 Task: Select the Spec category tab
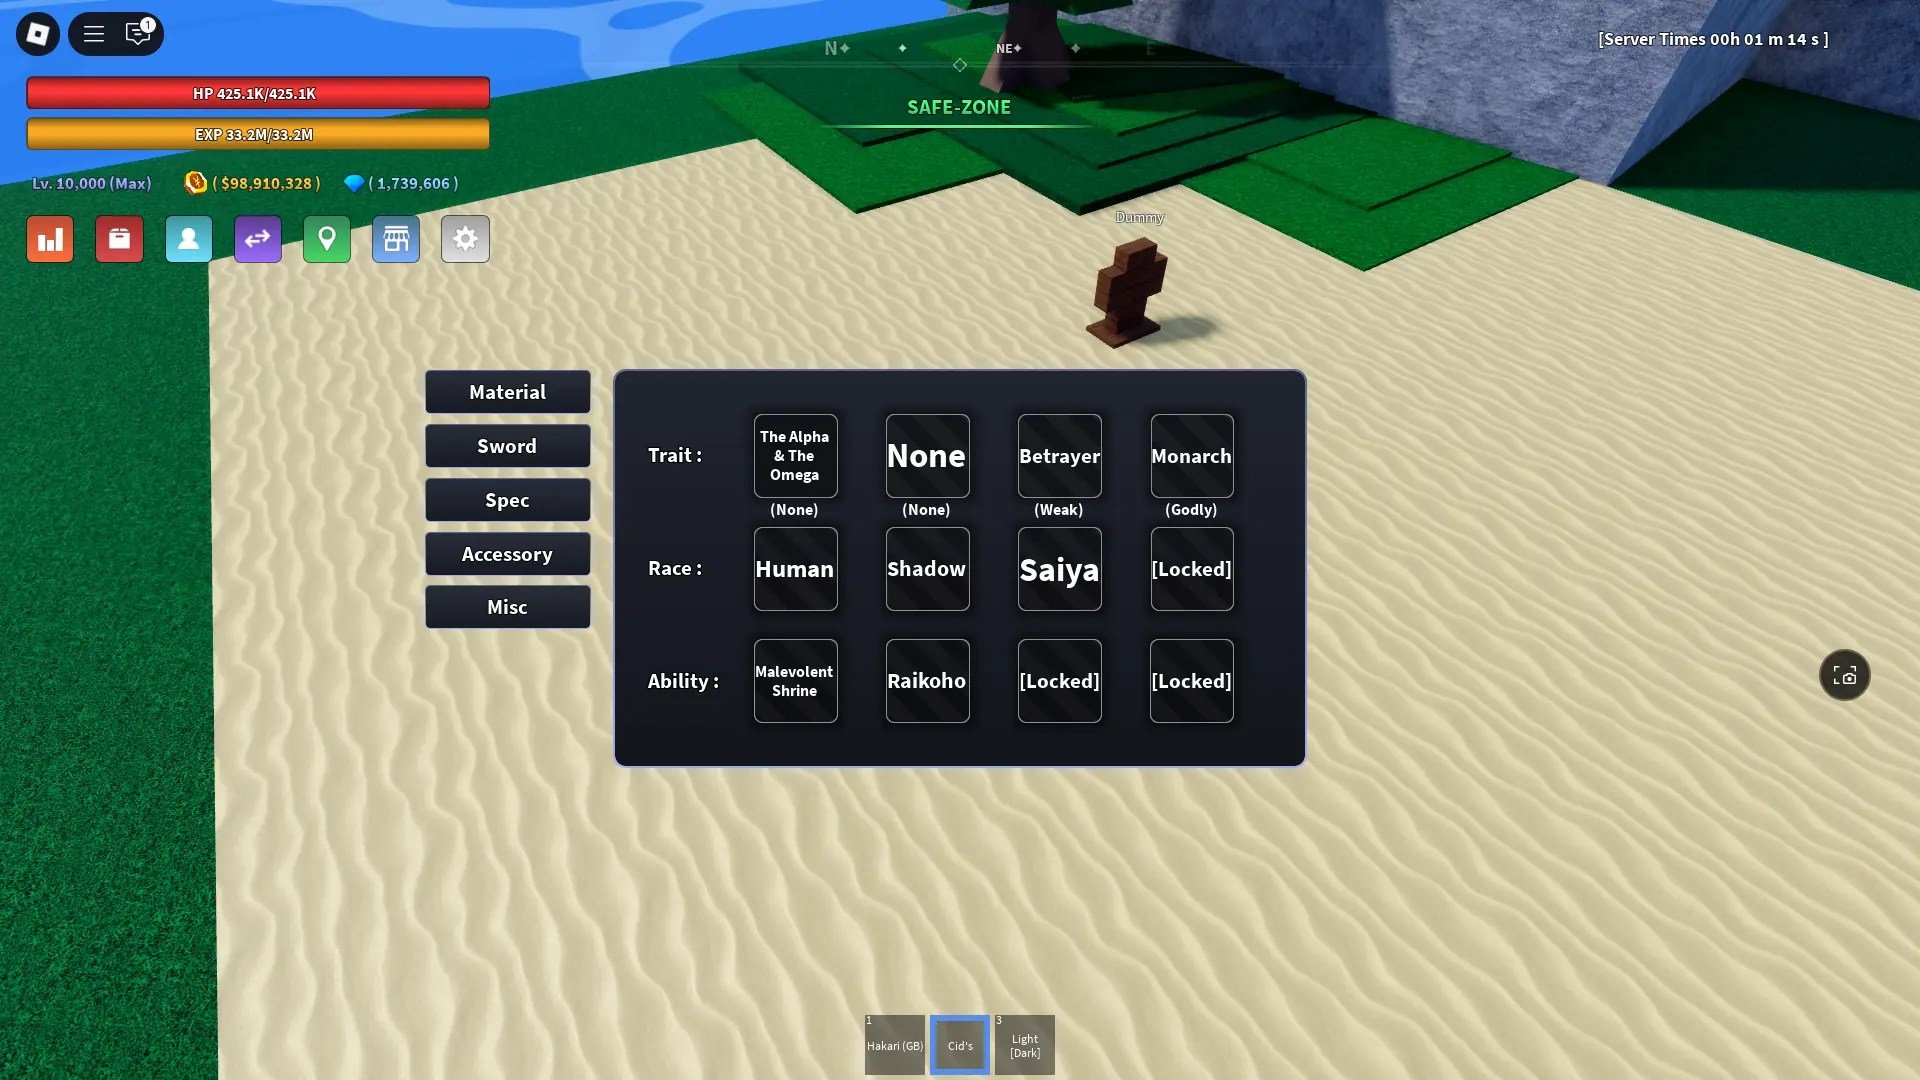pyautogui.click(x=506, y=498)
